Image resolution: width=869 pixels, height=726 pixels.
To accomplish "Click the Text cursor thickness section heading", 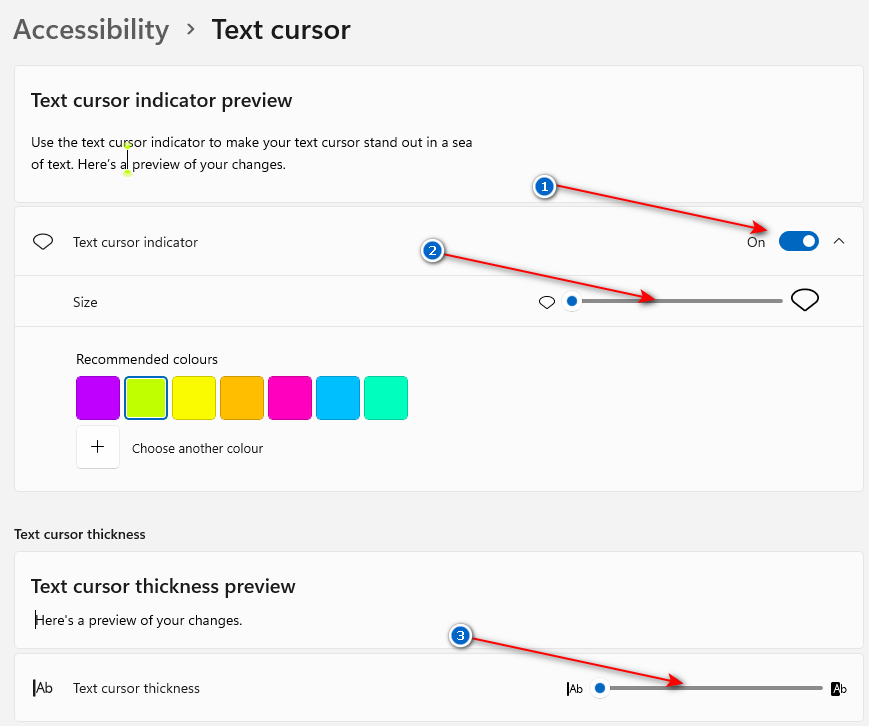I will pyautogui.click(x=80, y=534).
